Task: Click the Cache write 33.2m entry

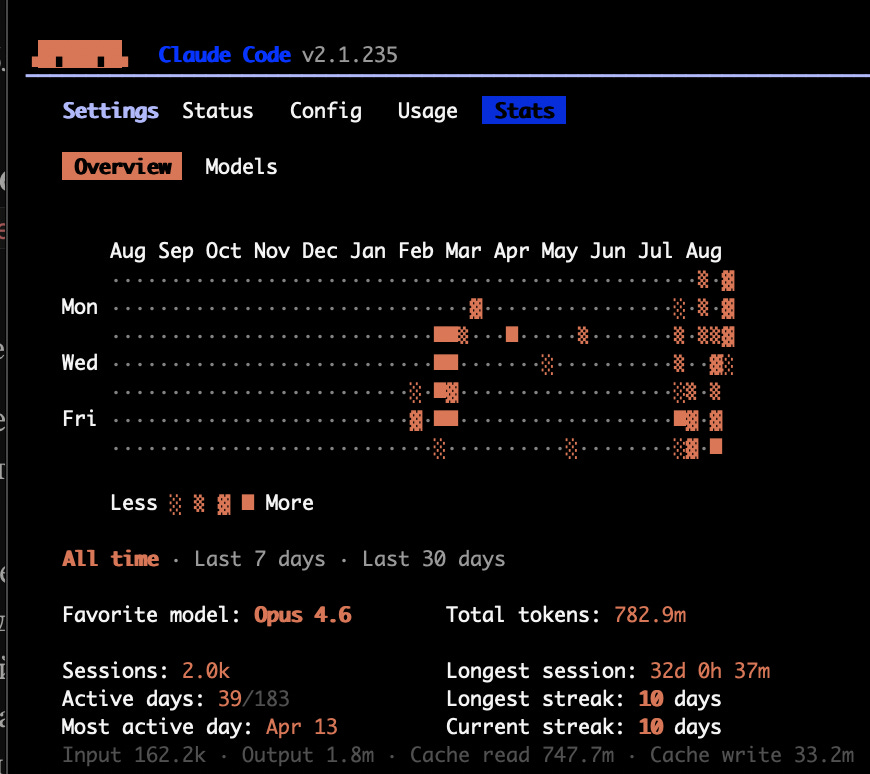Action: click(752, 755)
